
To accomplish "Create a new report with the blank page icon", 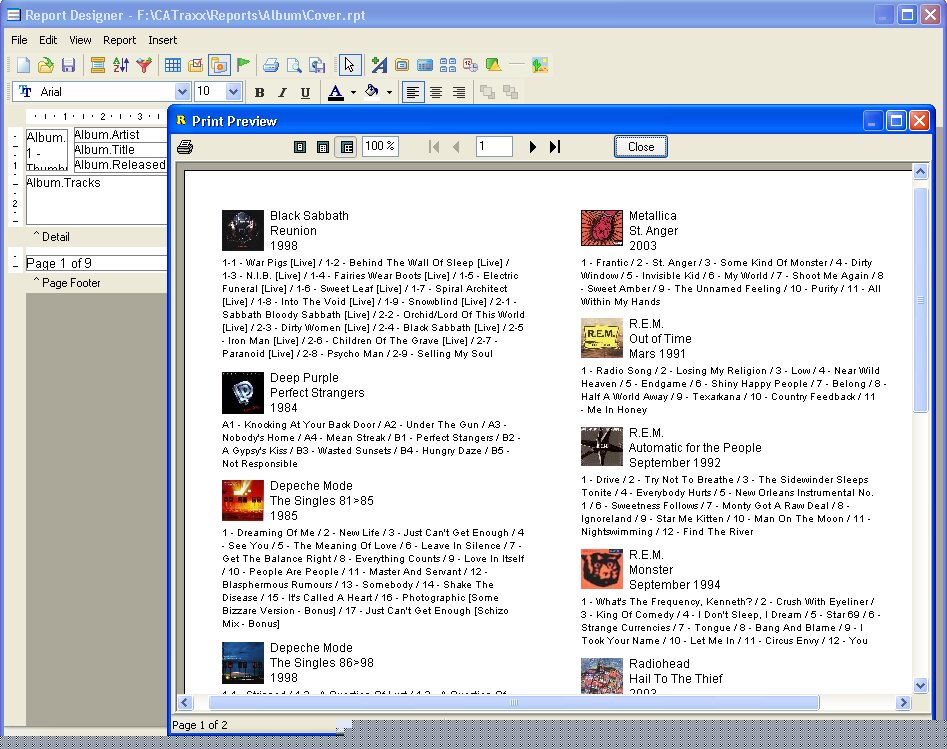I will [x=23, y=65].
